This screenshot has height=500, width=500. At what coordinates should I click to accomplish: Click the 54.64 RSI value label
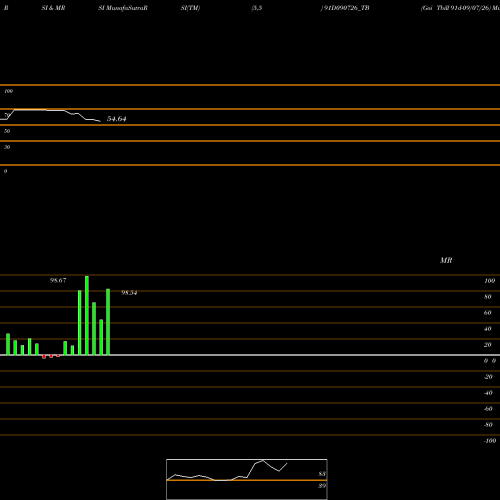point(116,119)
